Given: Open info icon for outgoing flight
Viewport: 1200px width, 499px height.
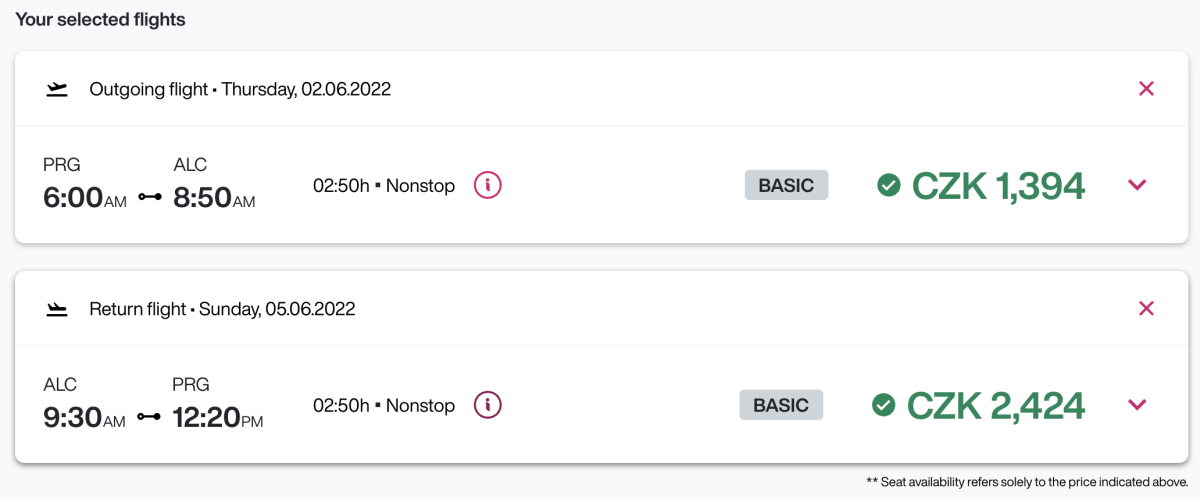Looking at the screenshot, I should click(x=487, y=185).
